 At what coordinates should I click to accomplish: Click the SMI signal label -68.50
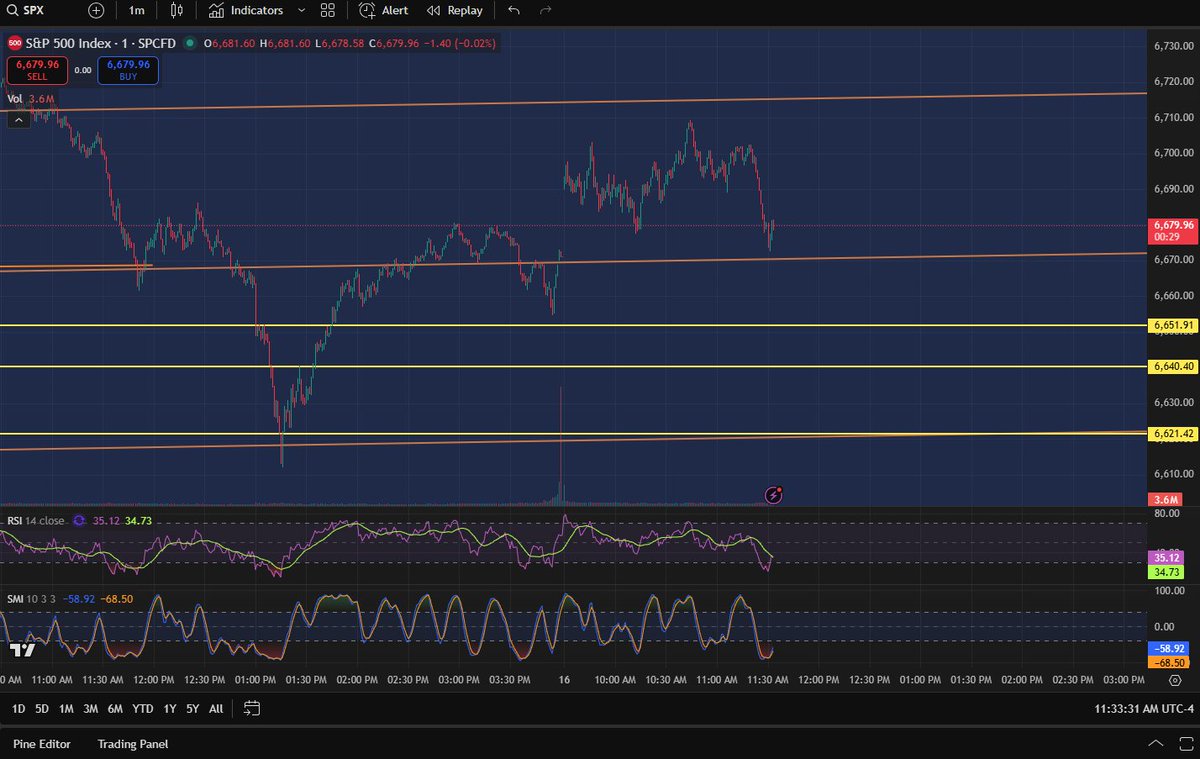click(x=1169, y=662)
